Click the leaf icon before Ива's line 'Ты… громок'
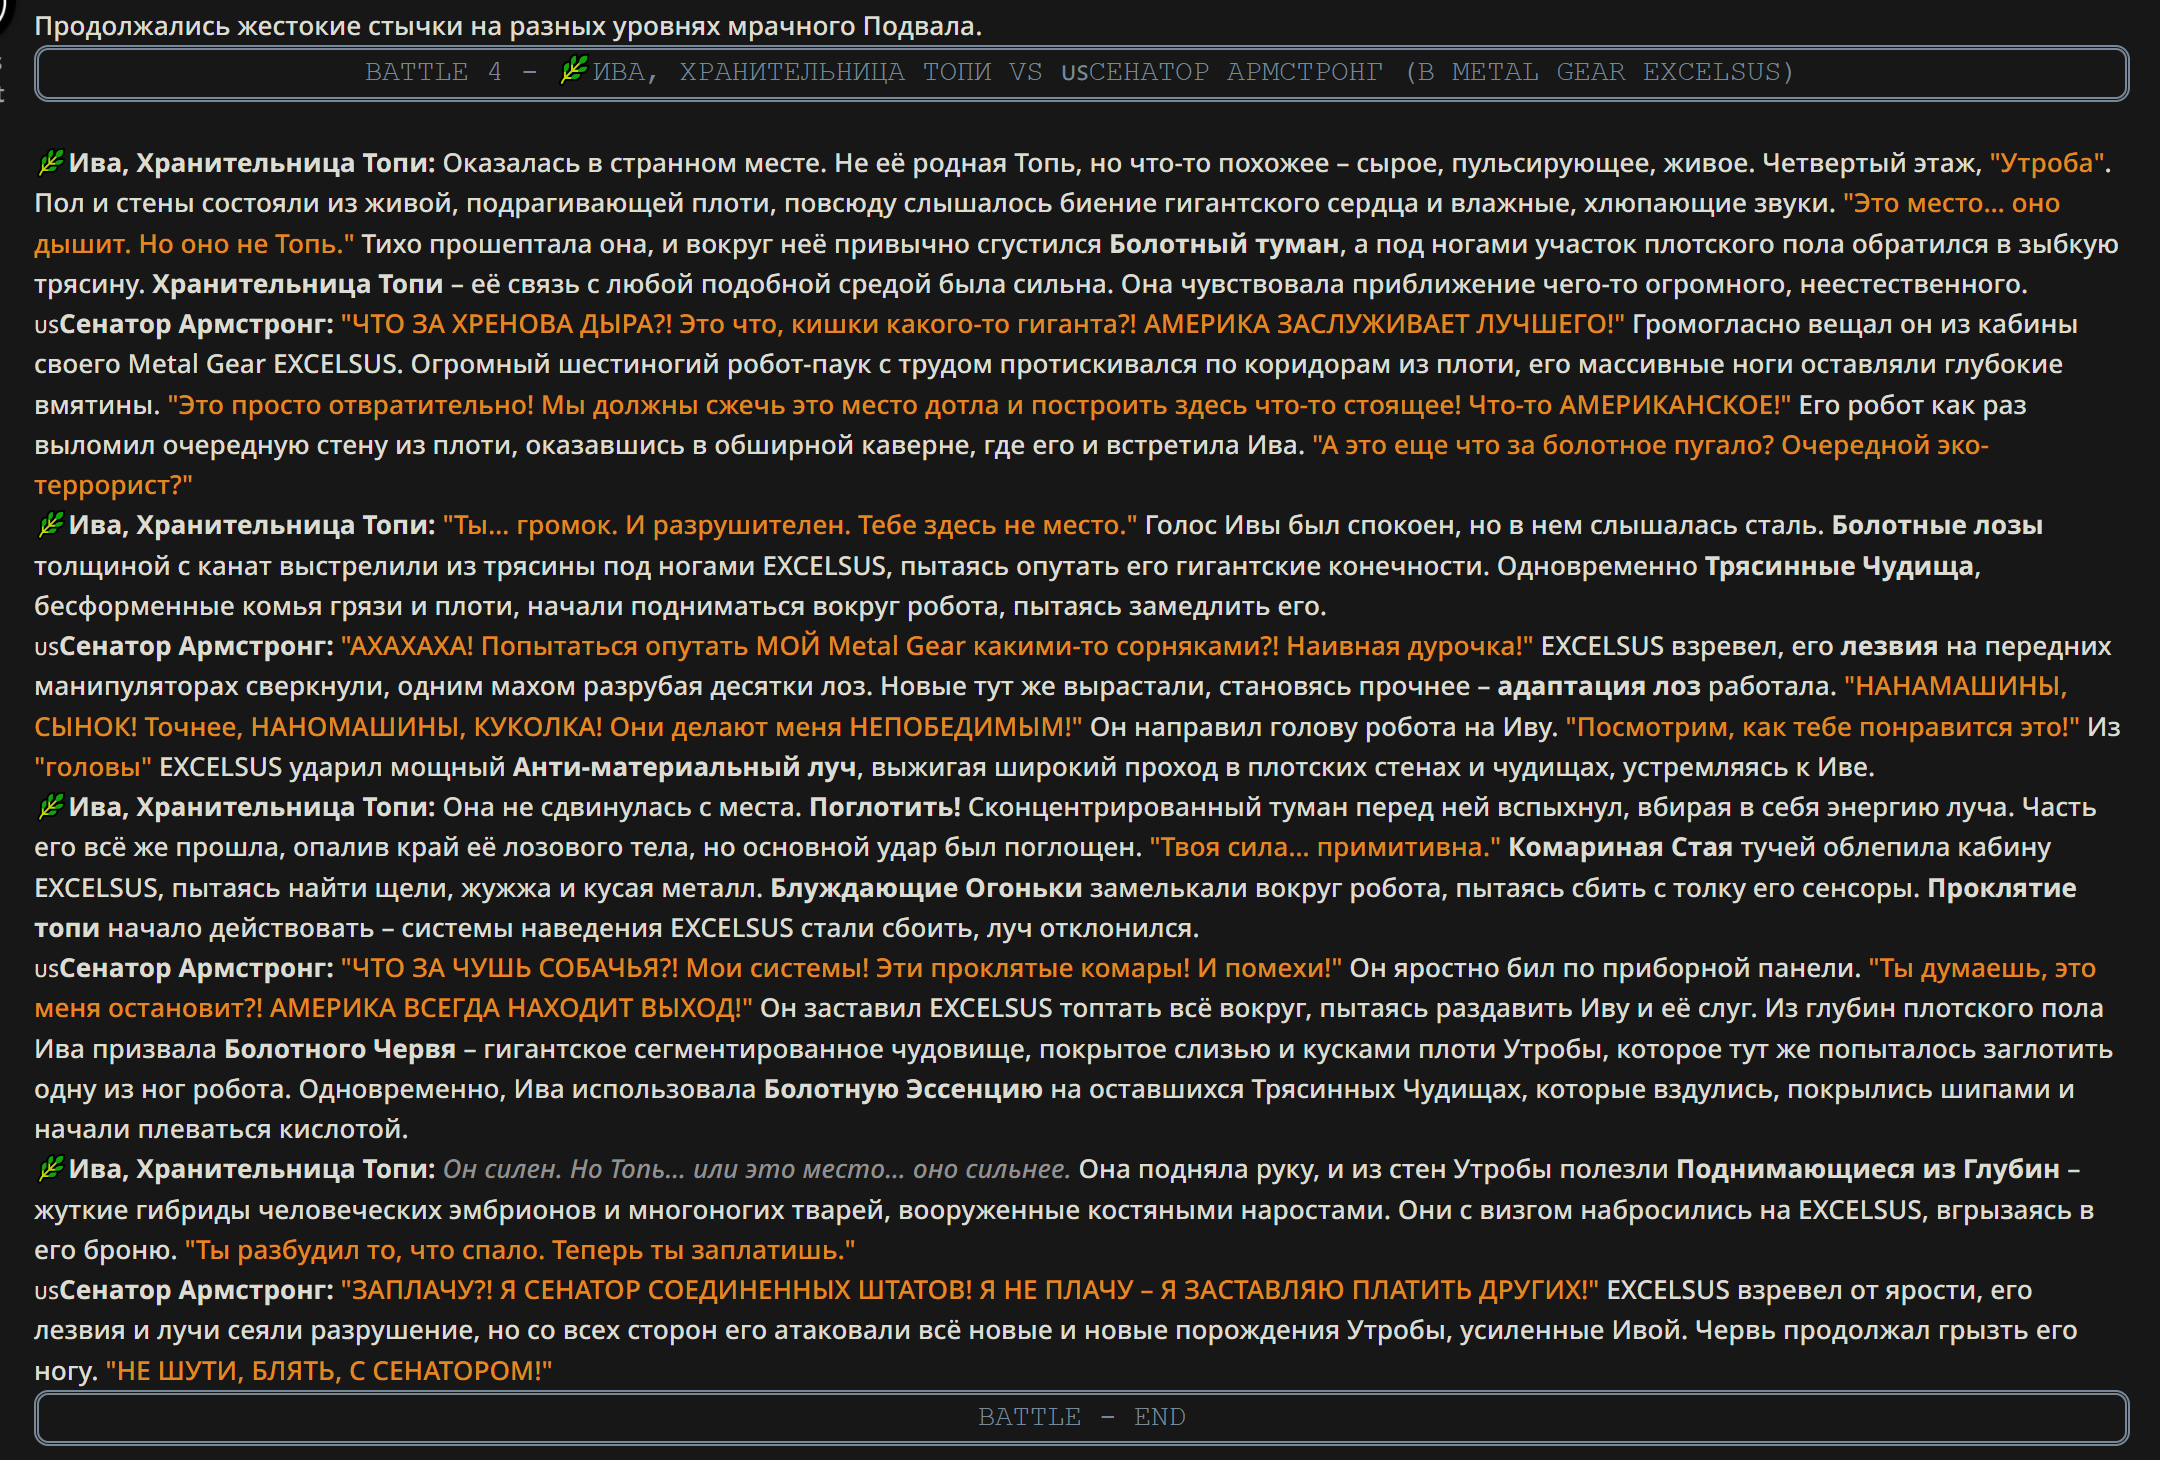 tap(50, 525)
